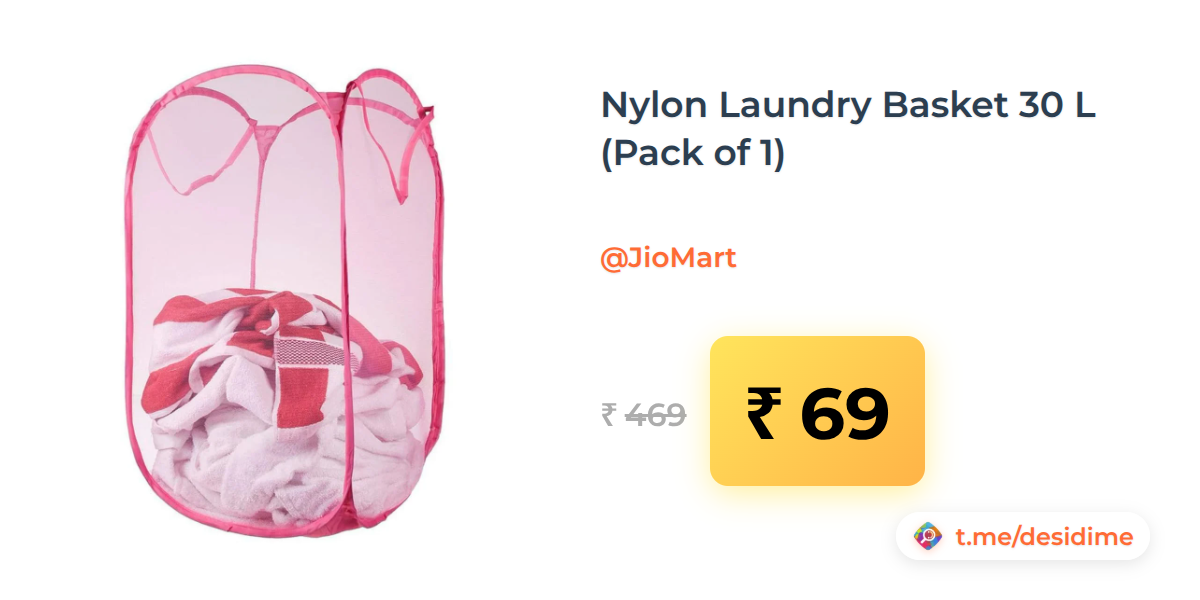Click the word Nylon in the title
This screenshot has width=1200, height=600.
(642, 106)
